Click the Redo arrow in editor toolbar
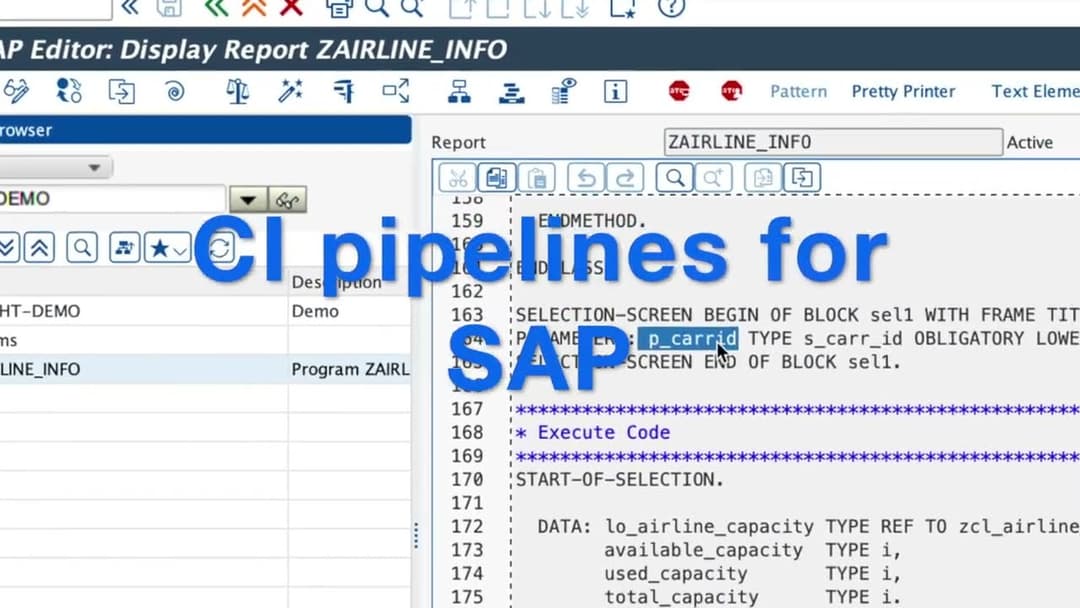 click(x=625, y=178)
